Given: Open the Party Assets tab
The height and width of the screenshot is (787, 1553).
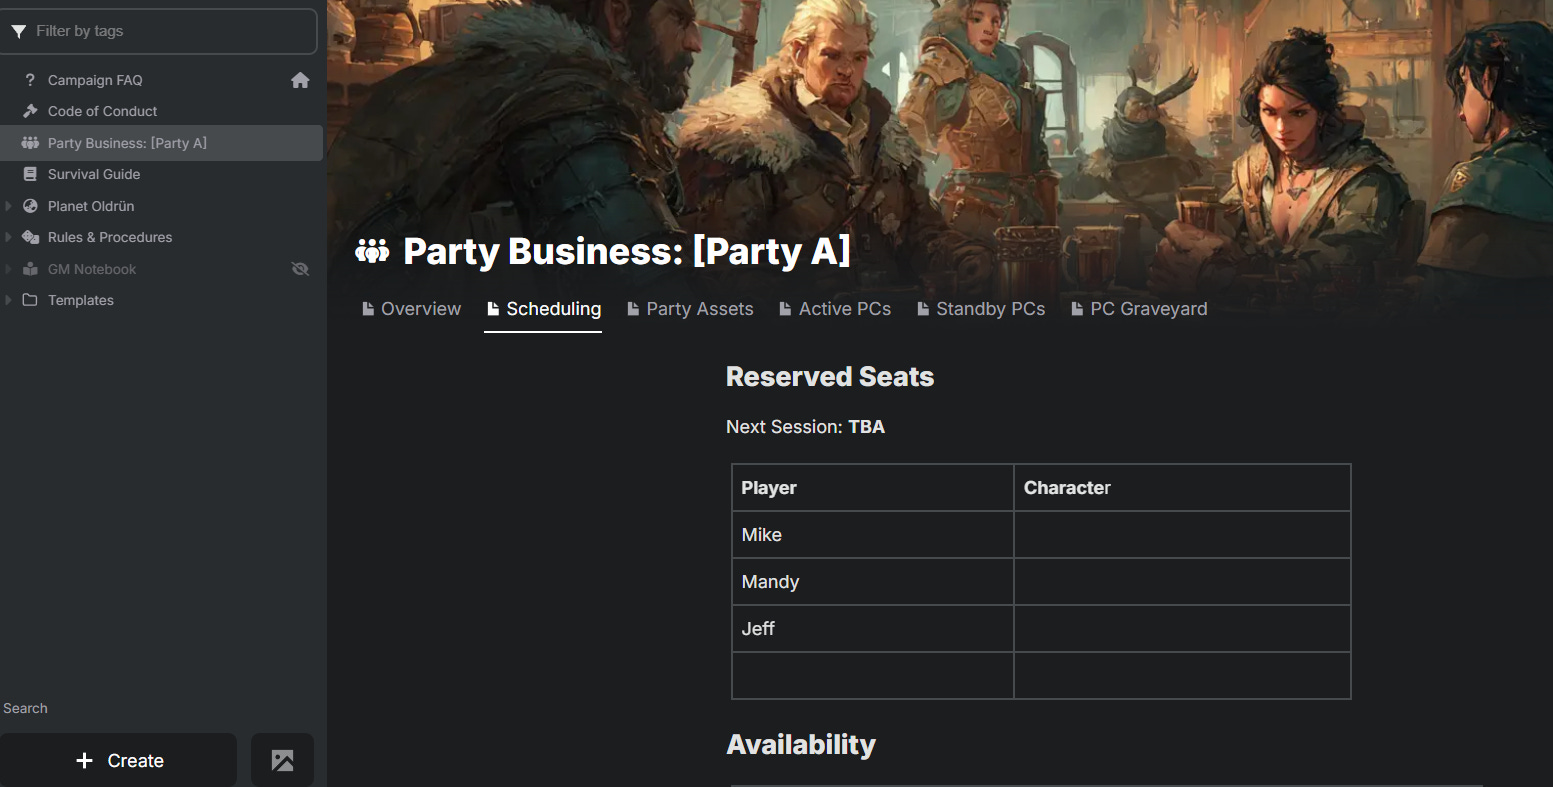Looking at the screenshot, I should 690,309.
